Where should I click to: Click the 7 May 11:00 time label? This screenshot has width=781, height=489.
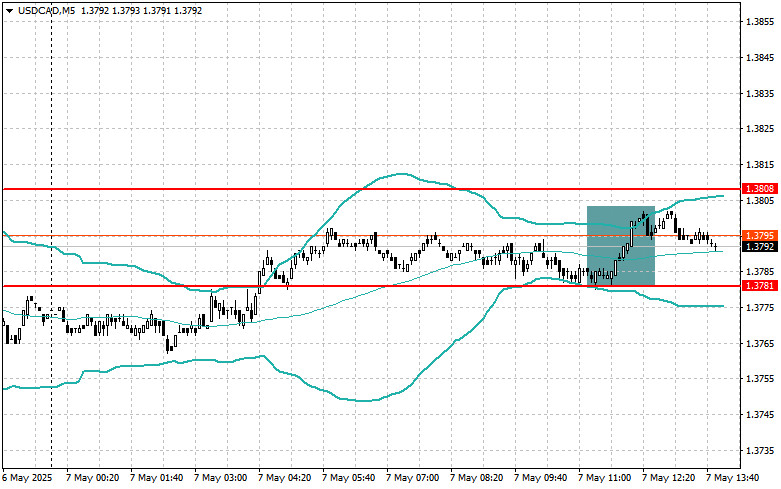click(x=605, y=478)
